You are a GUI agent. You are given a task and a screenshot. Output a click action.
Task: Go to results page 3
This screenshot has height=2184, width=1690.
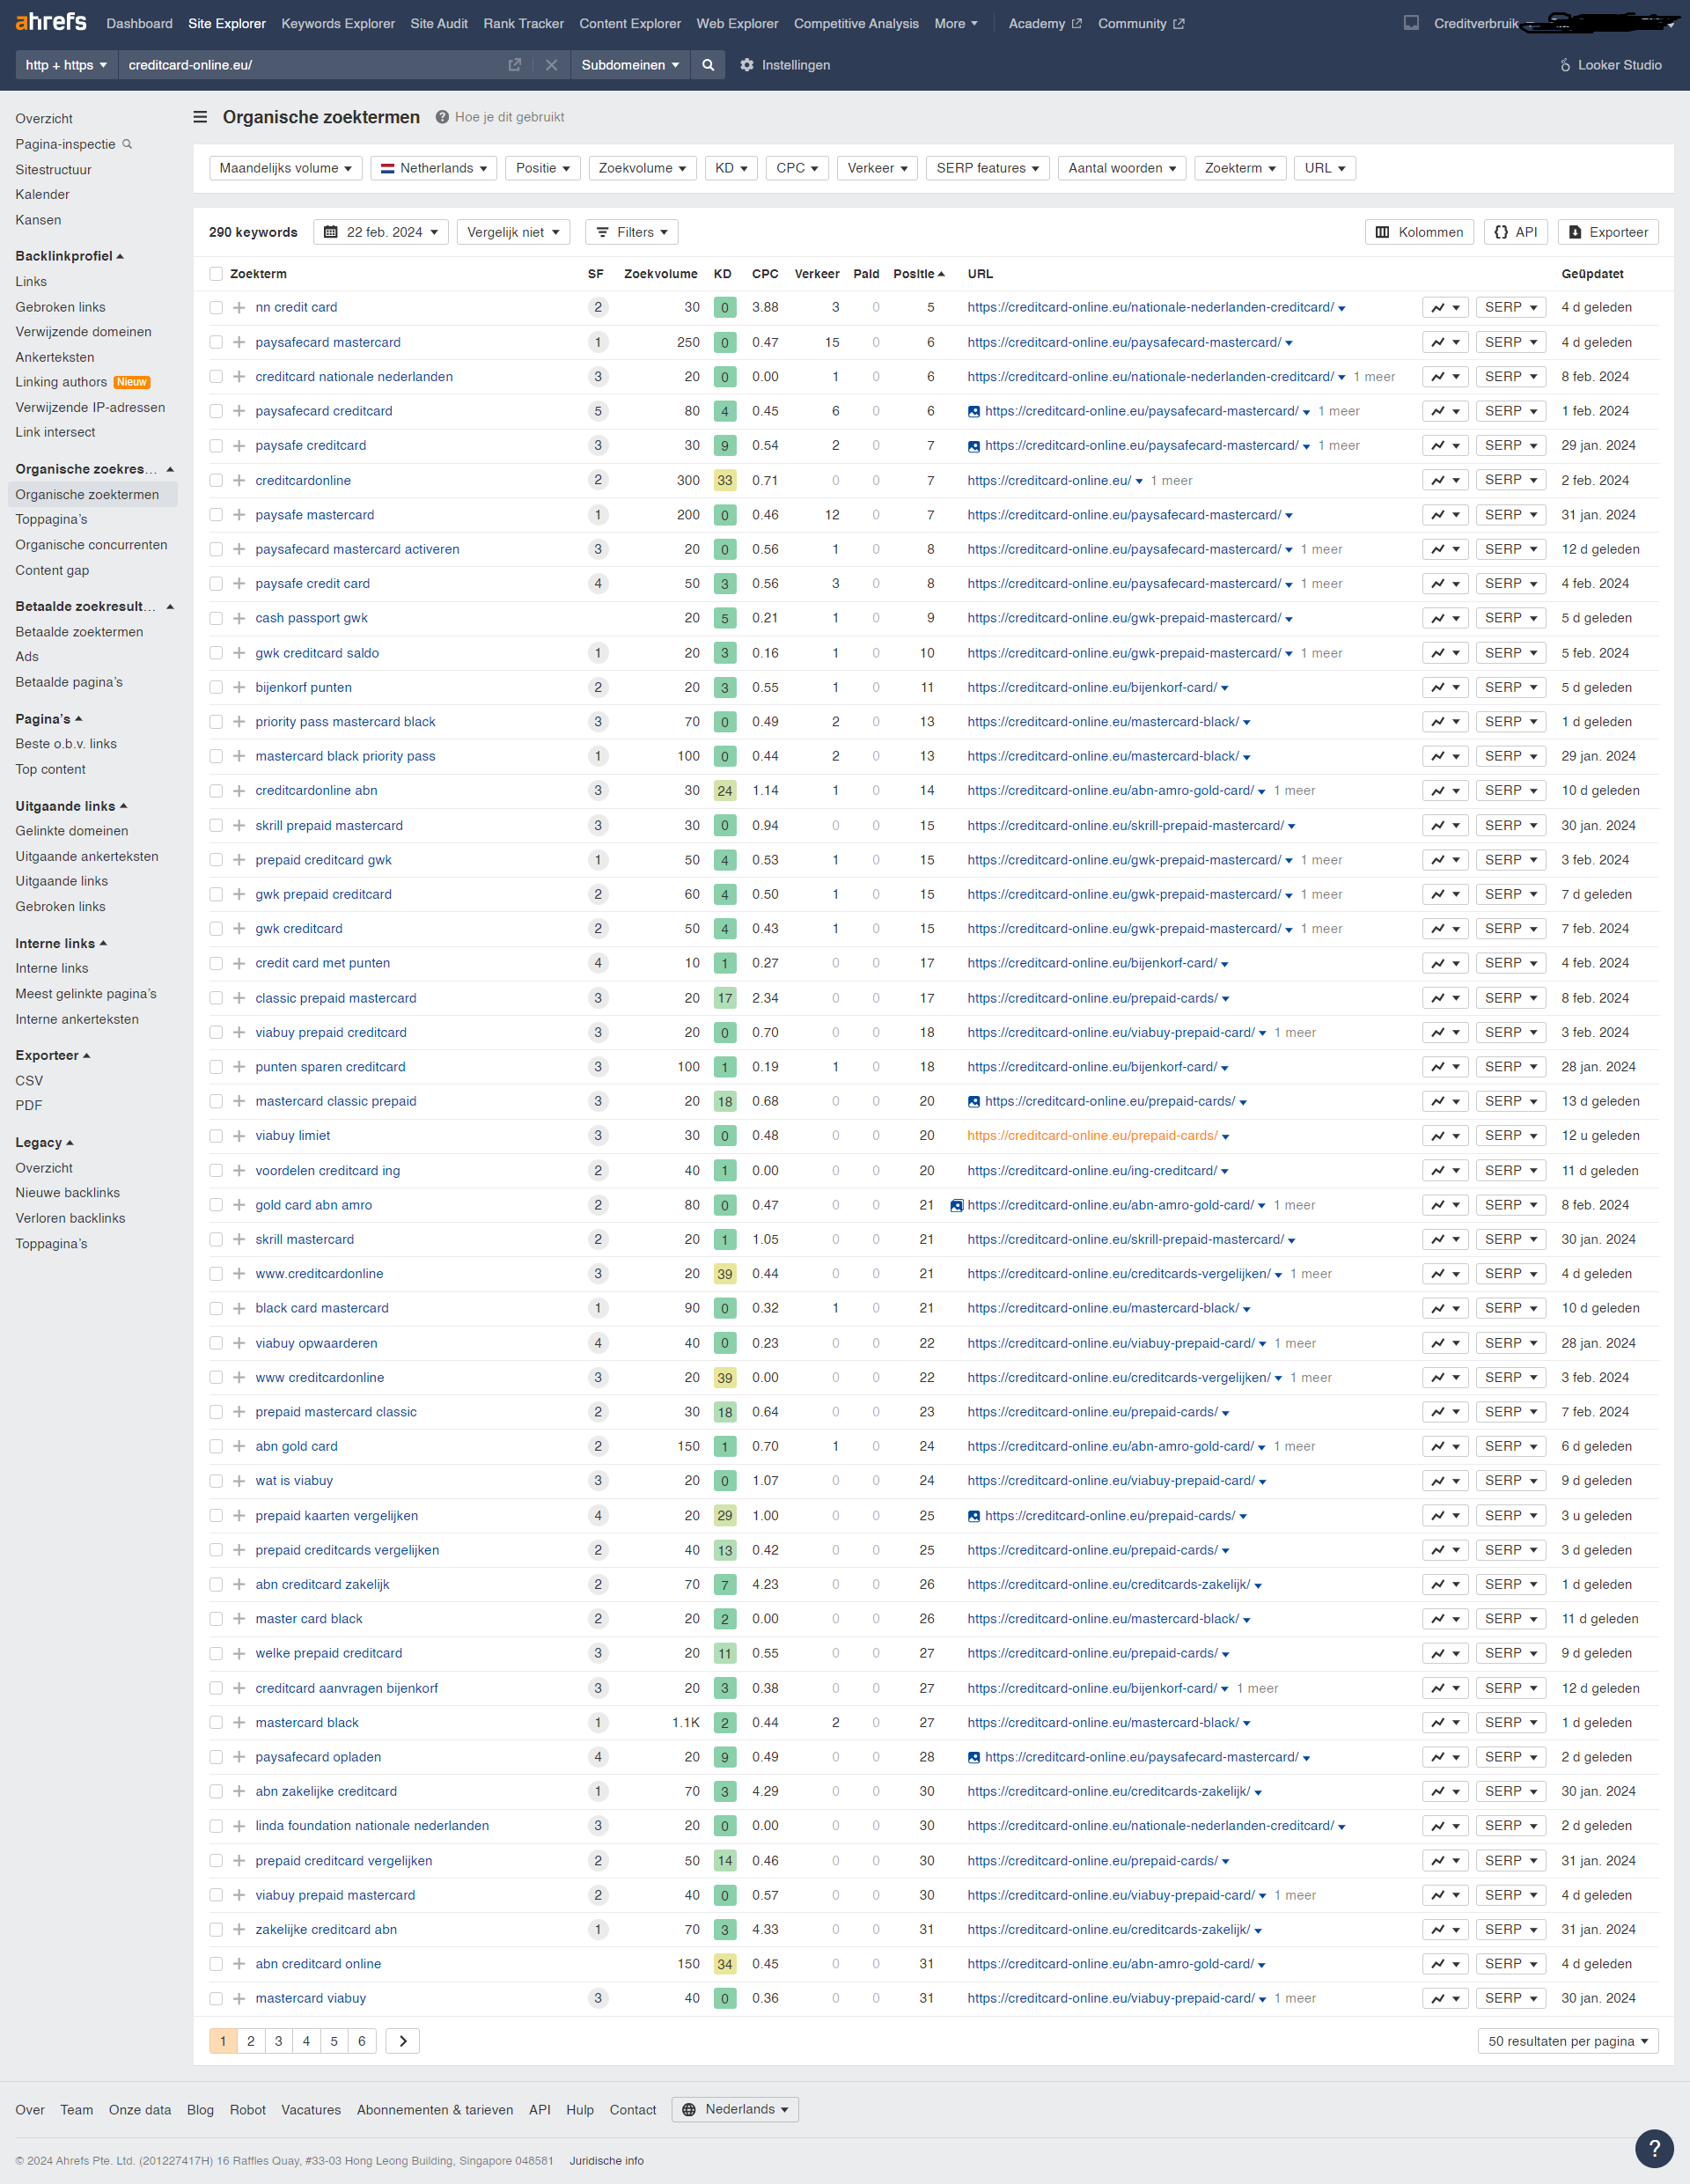tap(278, 2041)
